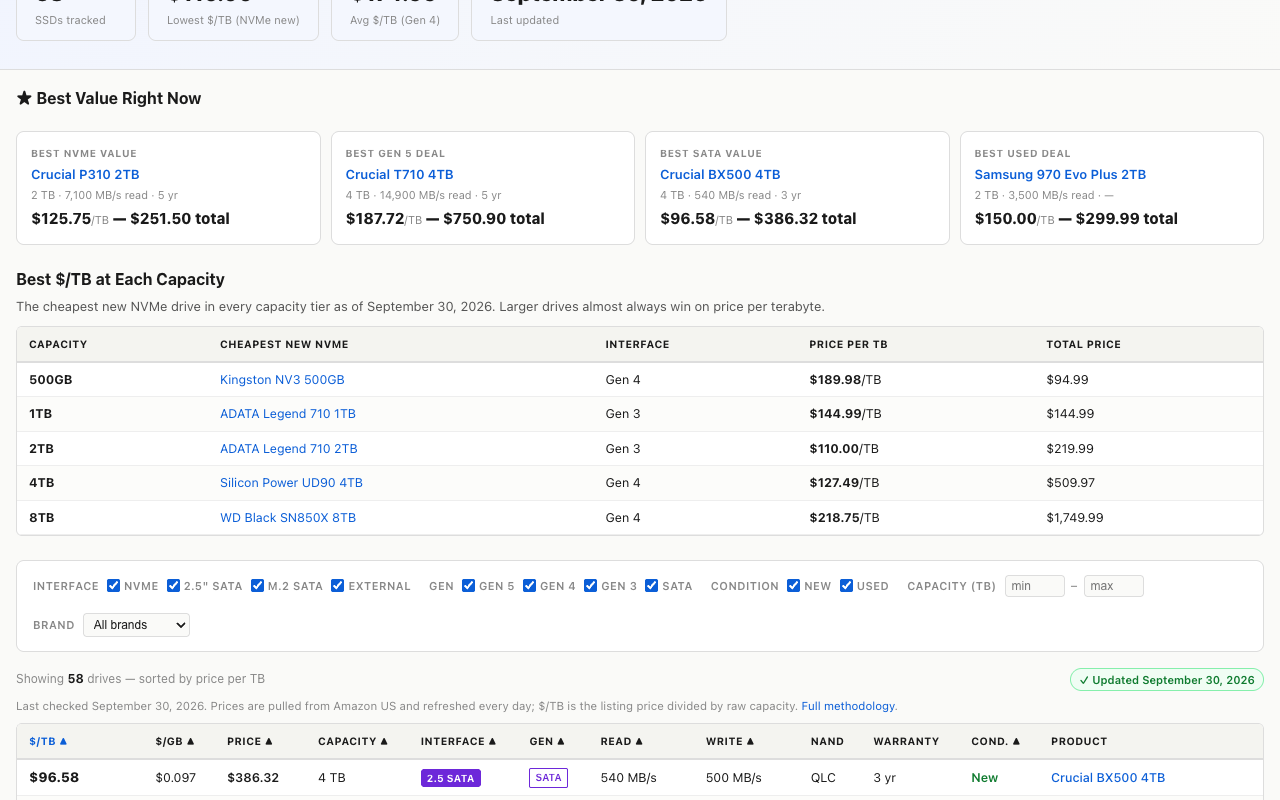Sort drives by Write speed header
The height and width of the screenshot is (800, 1280).
tap(730, 742)
